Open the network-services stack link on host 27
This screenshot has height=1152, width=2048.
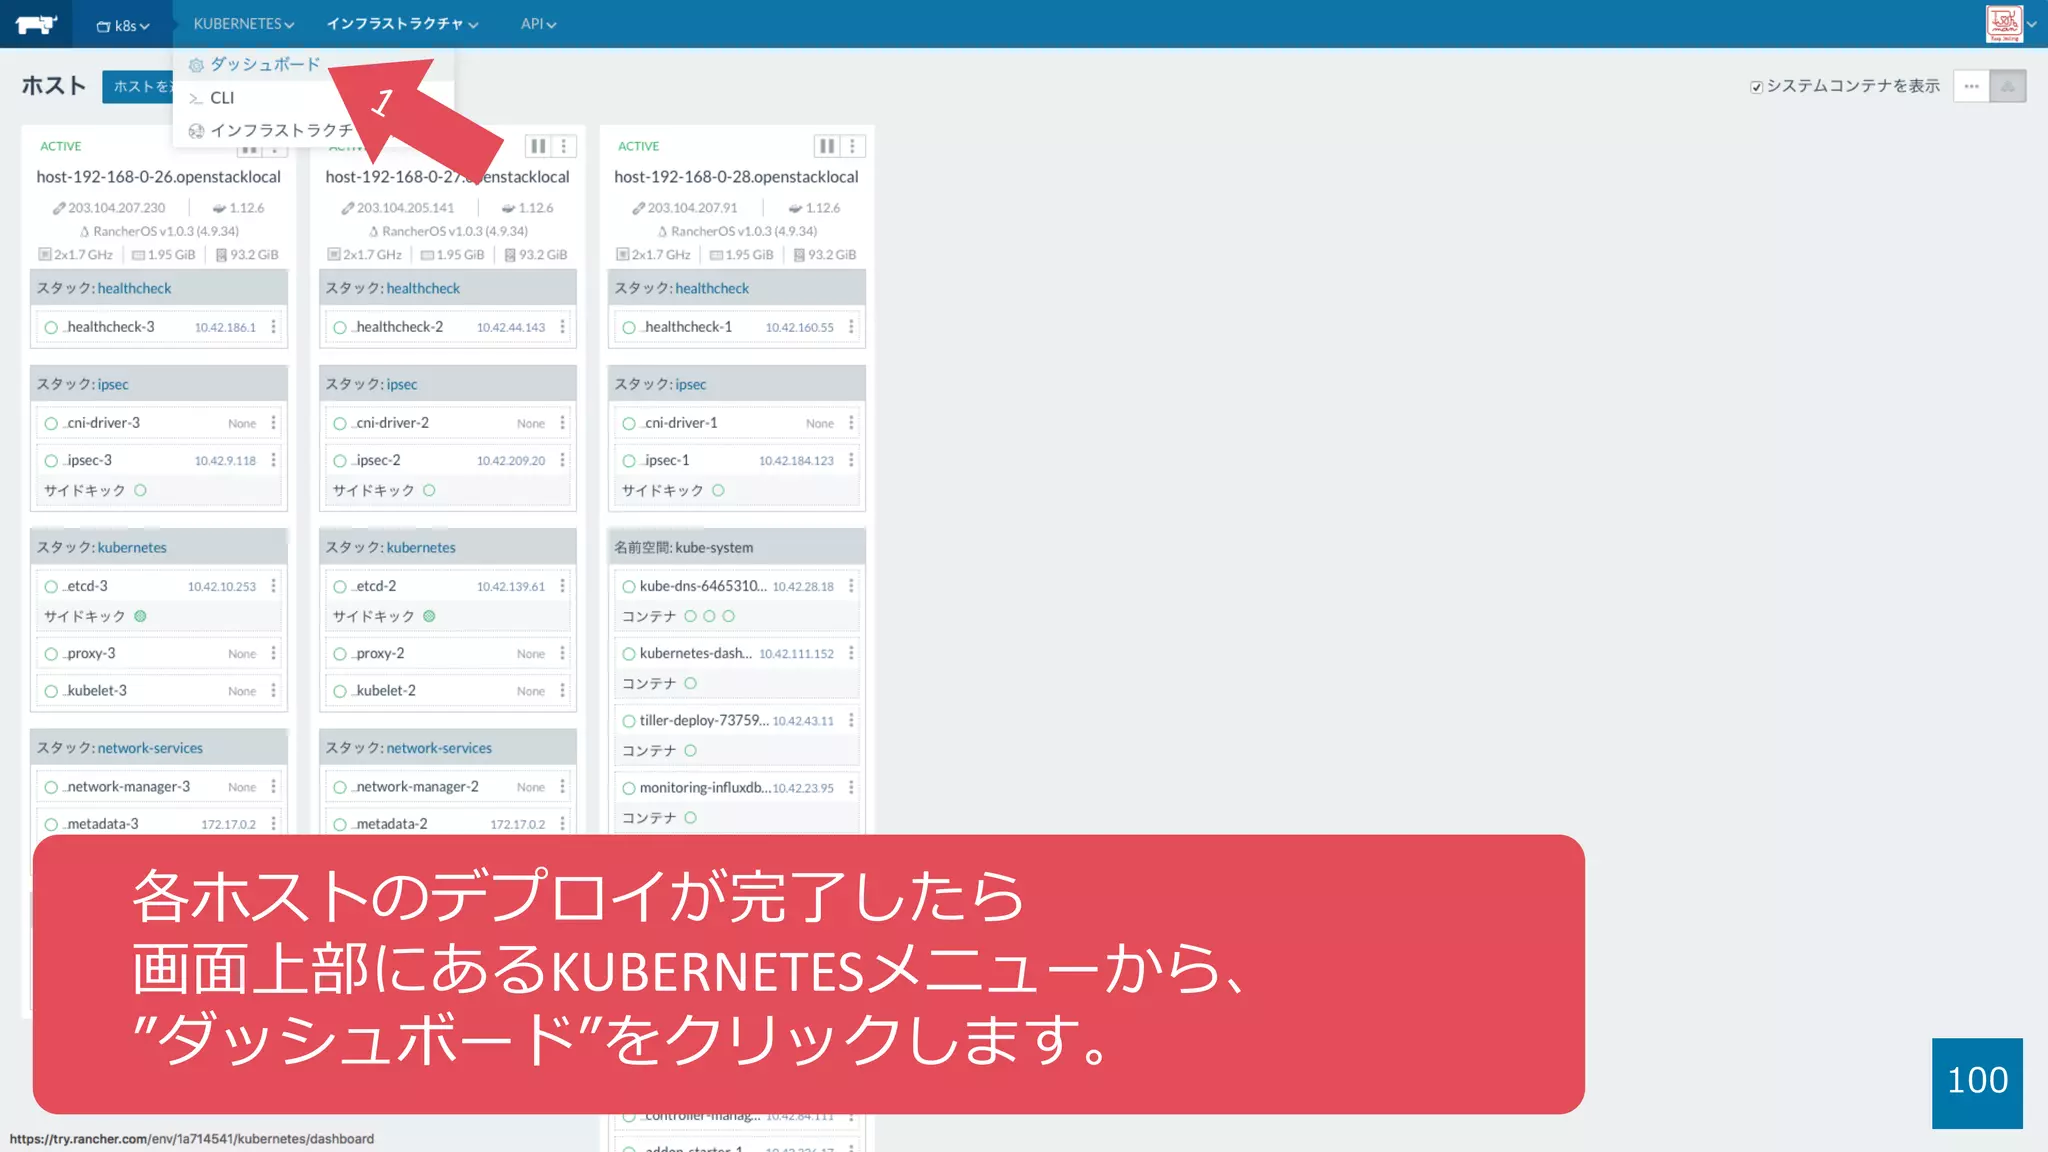tap(439, 748)
